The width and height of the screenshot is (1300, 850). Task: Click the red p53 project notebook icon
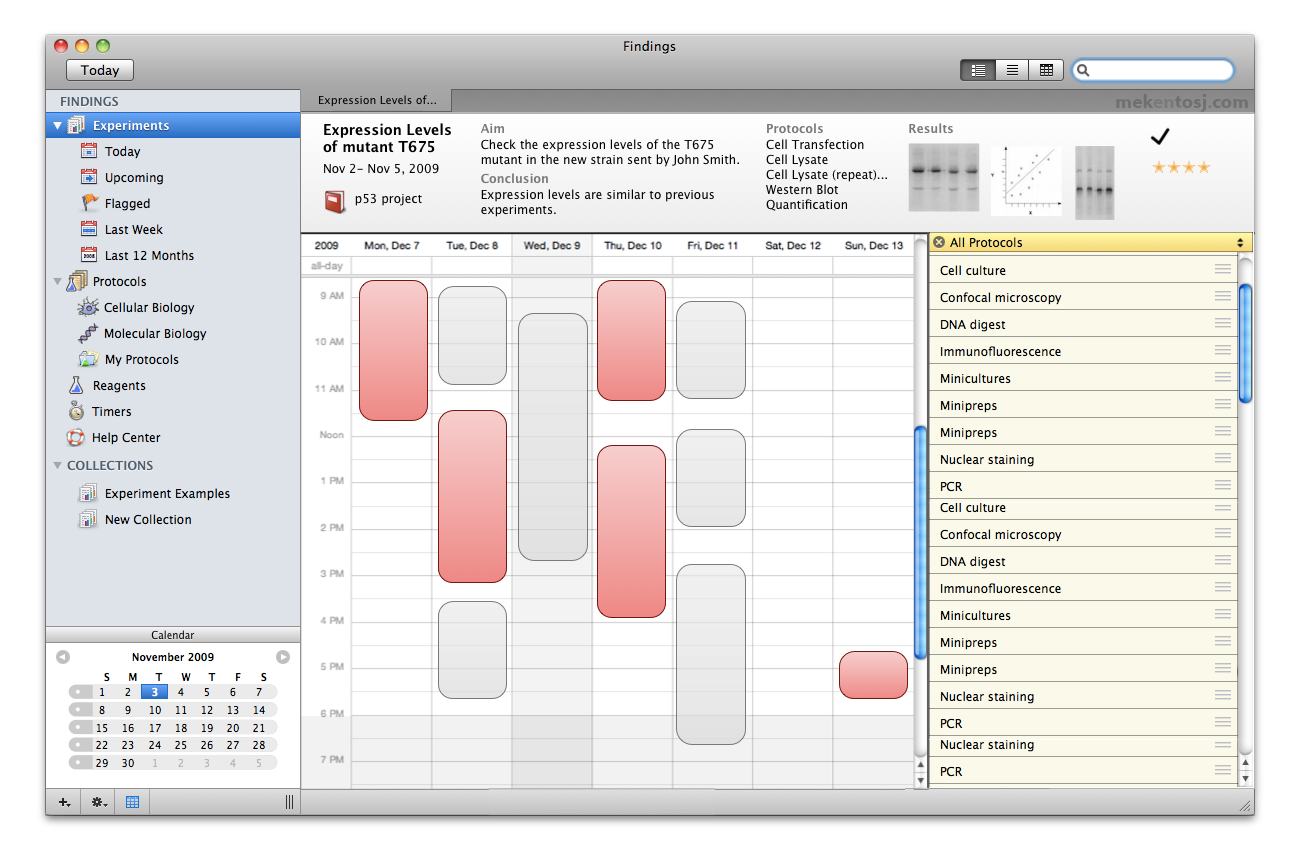[334, 201]
